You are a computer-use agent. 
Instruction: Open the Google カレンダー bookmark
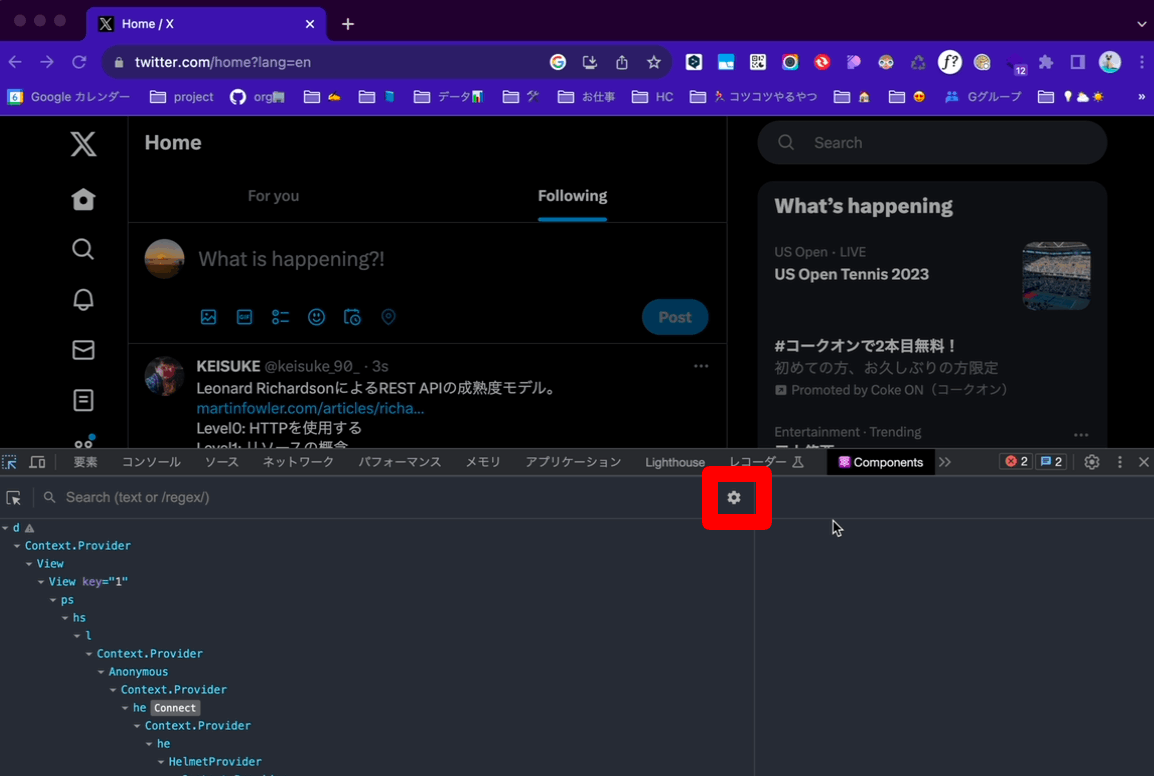pos(68,97)
